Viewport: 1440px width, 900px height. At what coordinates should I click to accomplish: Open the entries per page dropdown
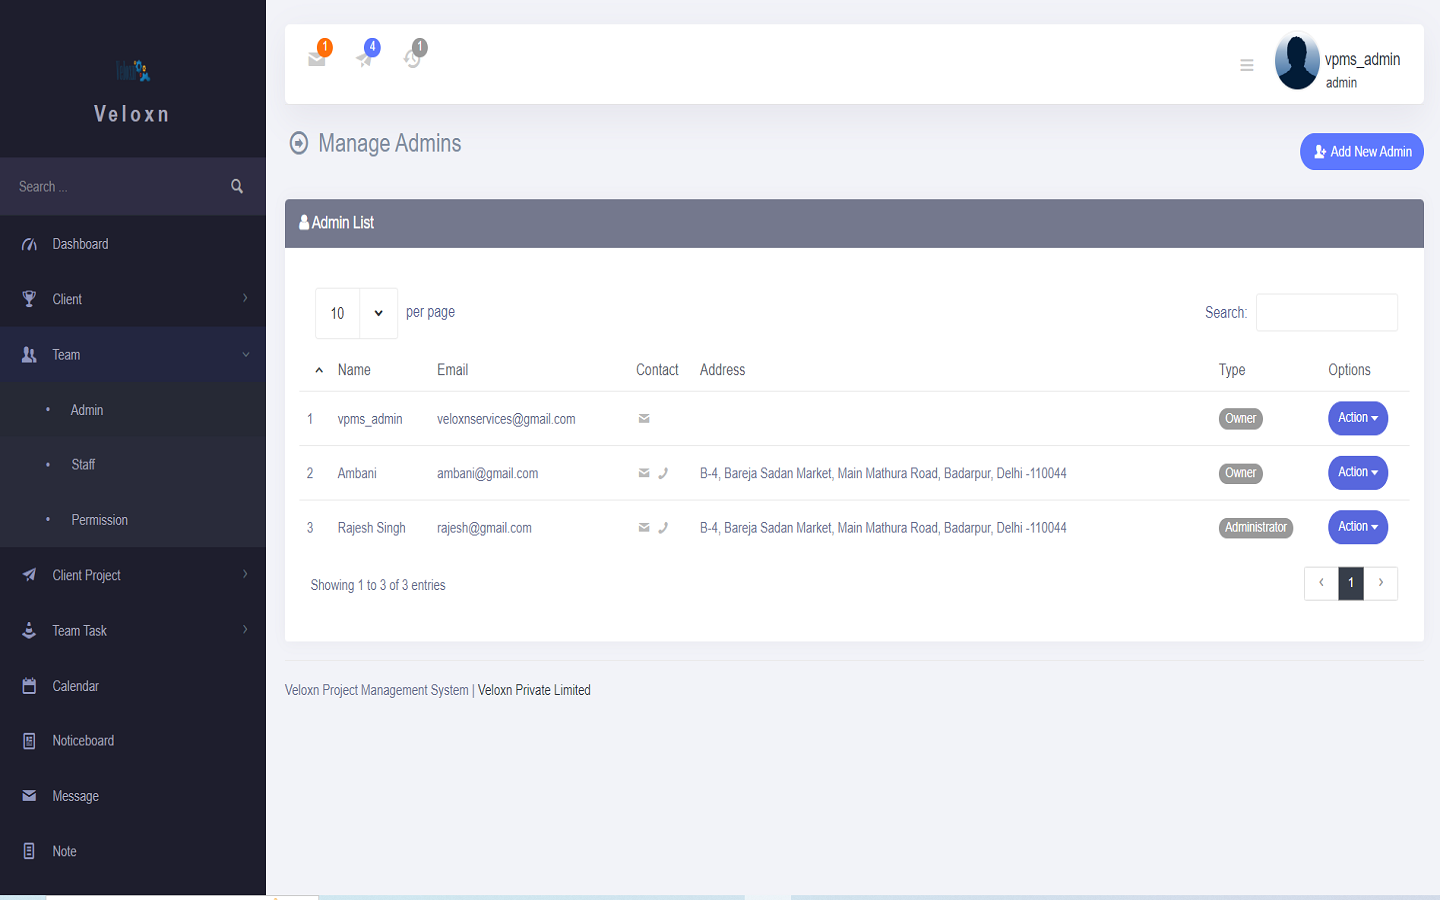click(x=356, y=312)
